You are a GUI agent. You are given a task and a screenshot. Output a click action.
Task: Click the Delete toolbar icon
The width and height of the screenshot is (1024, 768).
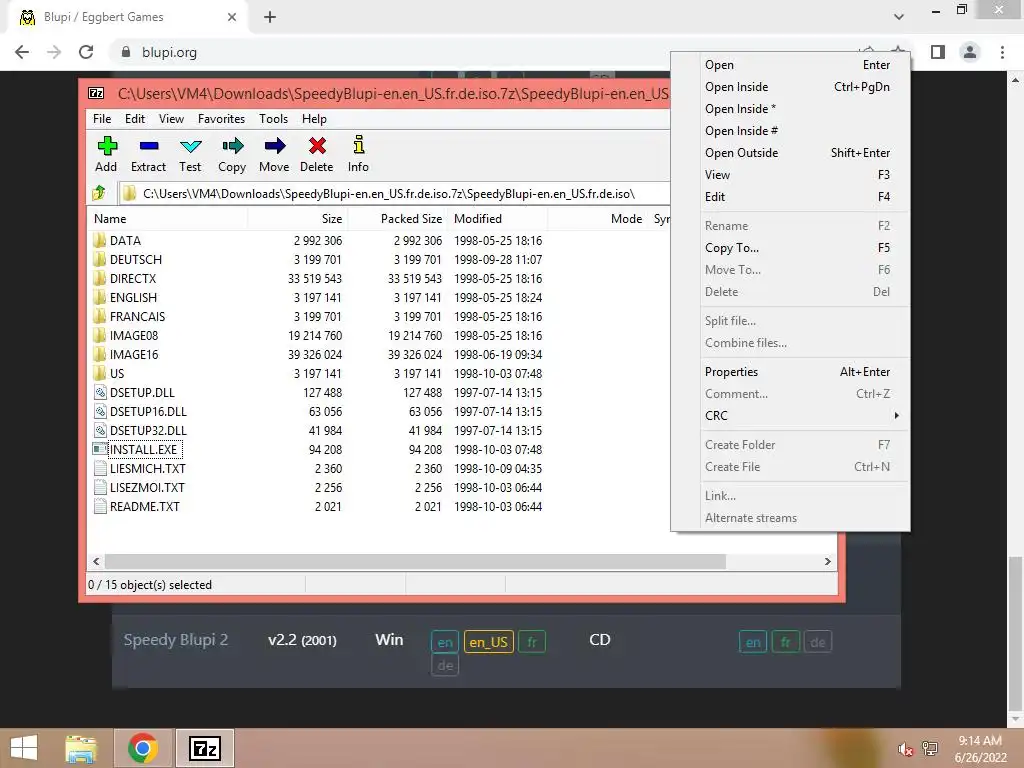tap(317, 146)
